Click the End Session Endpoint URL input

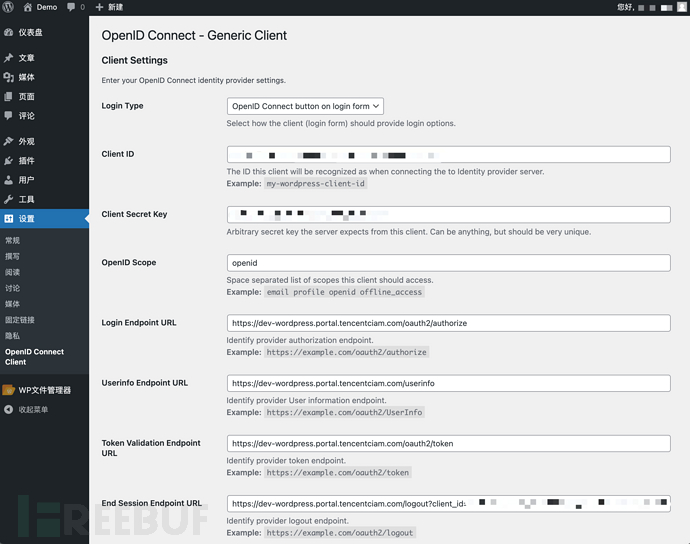click(448, 504)
